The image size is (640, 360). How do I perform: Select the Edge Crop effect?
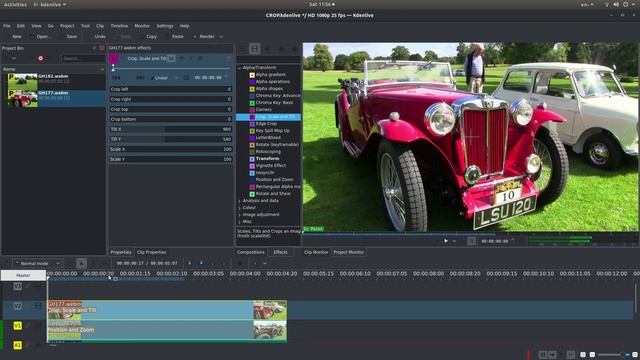tap(266, 124)
